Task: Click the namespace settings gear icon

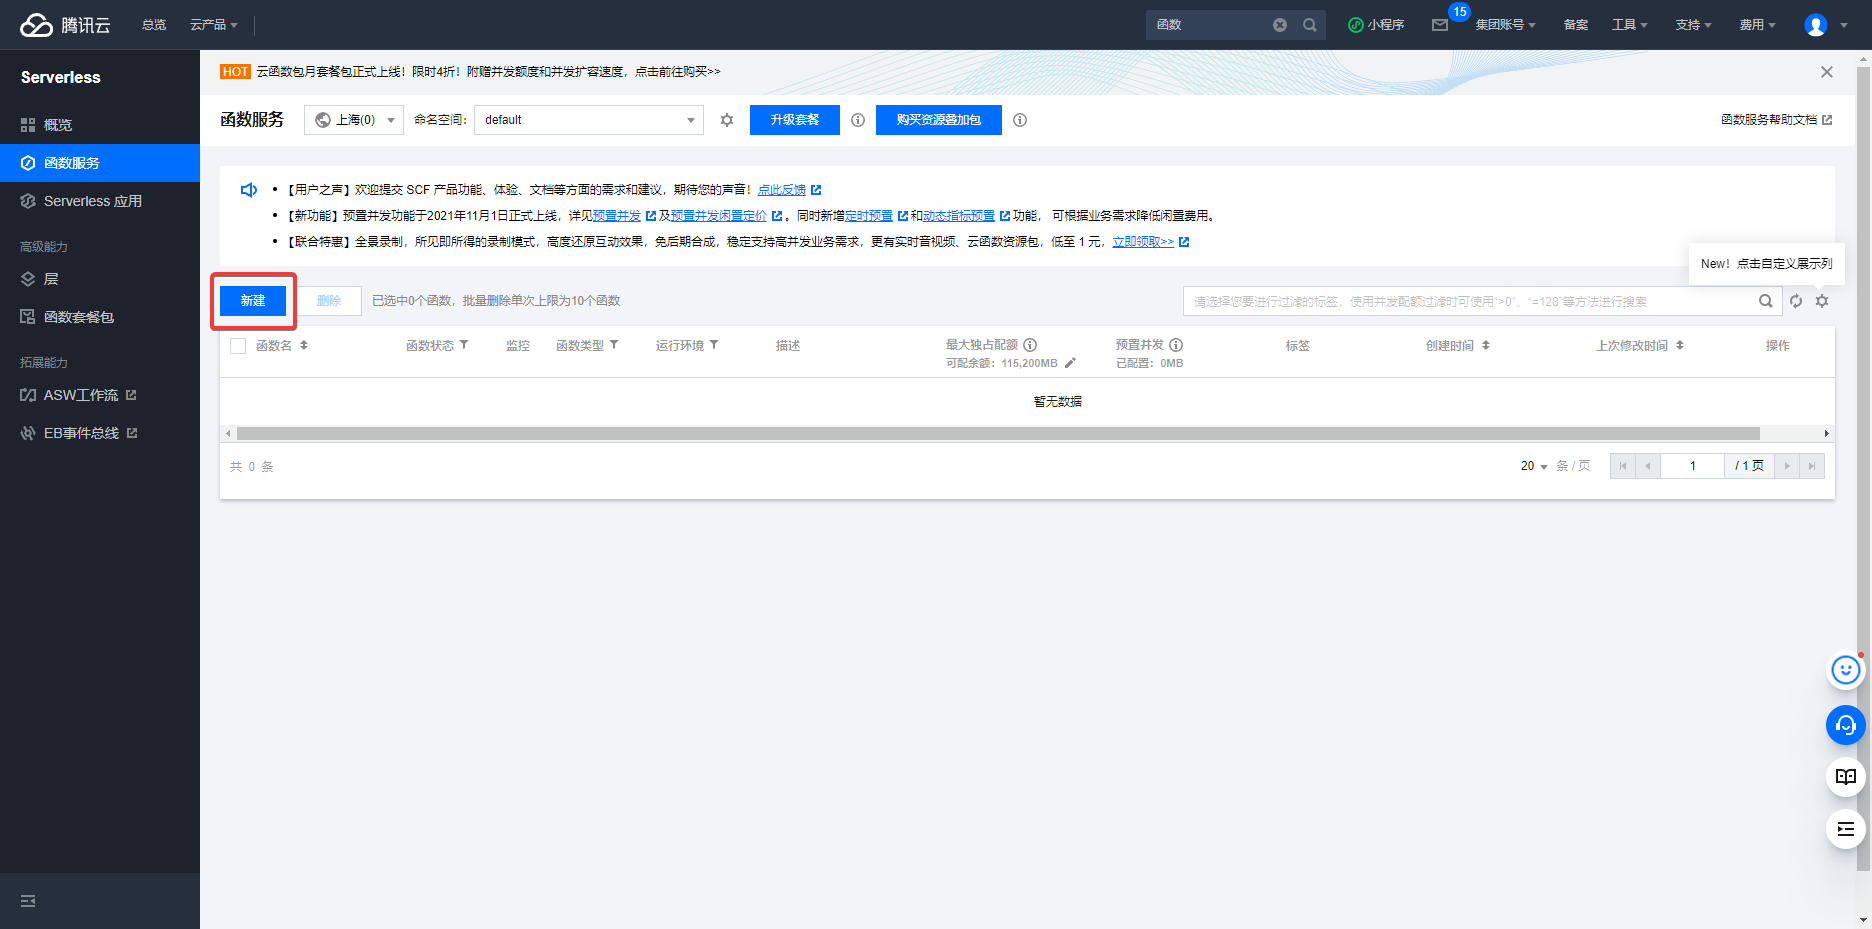Action: click(x=727, y=120)
